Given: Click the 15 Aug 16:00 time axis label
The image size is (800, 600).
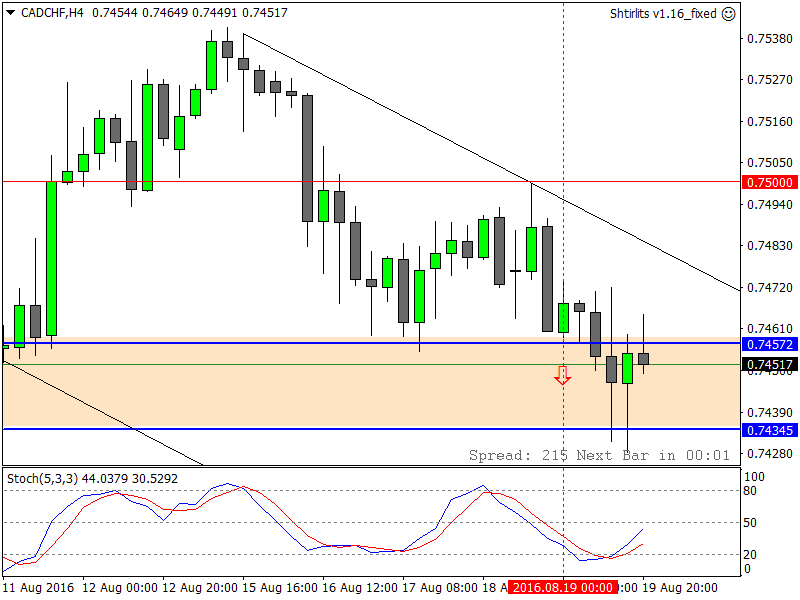Looking at the screenshot, I should [x=280, y=587].
